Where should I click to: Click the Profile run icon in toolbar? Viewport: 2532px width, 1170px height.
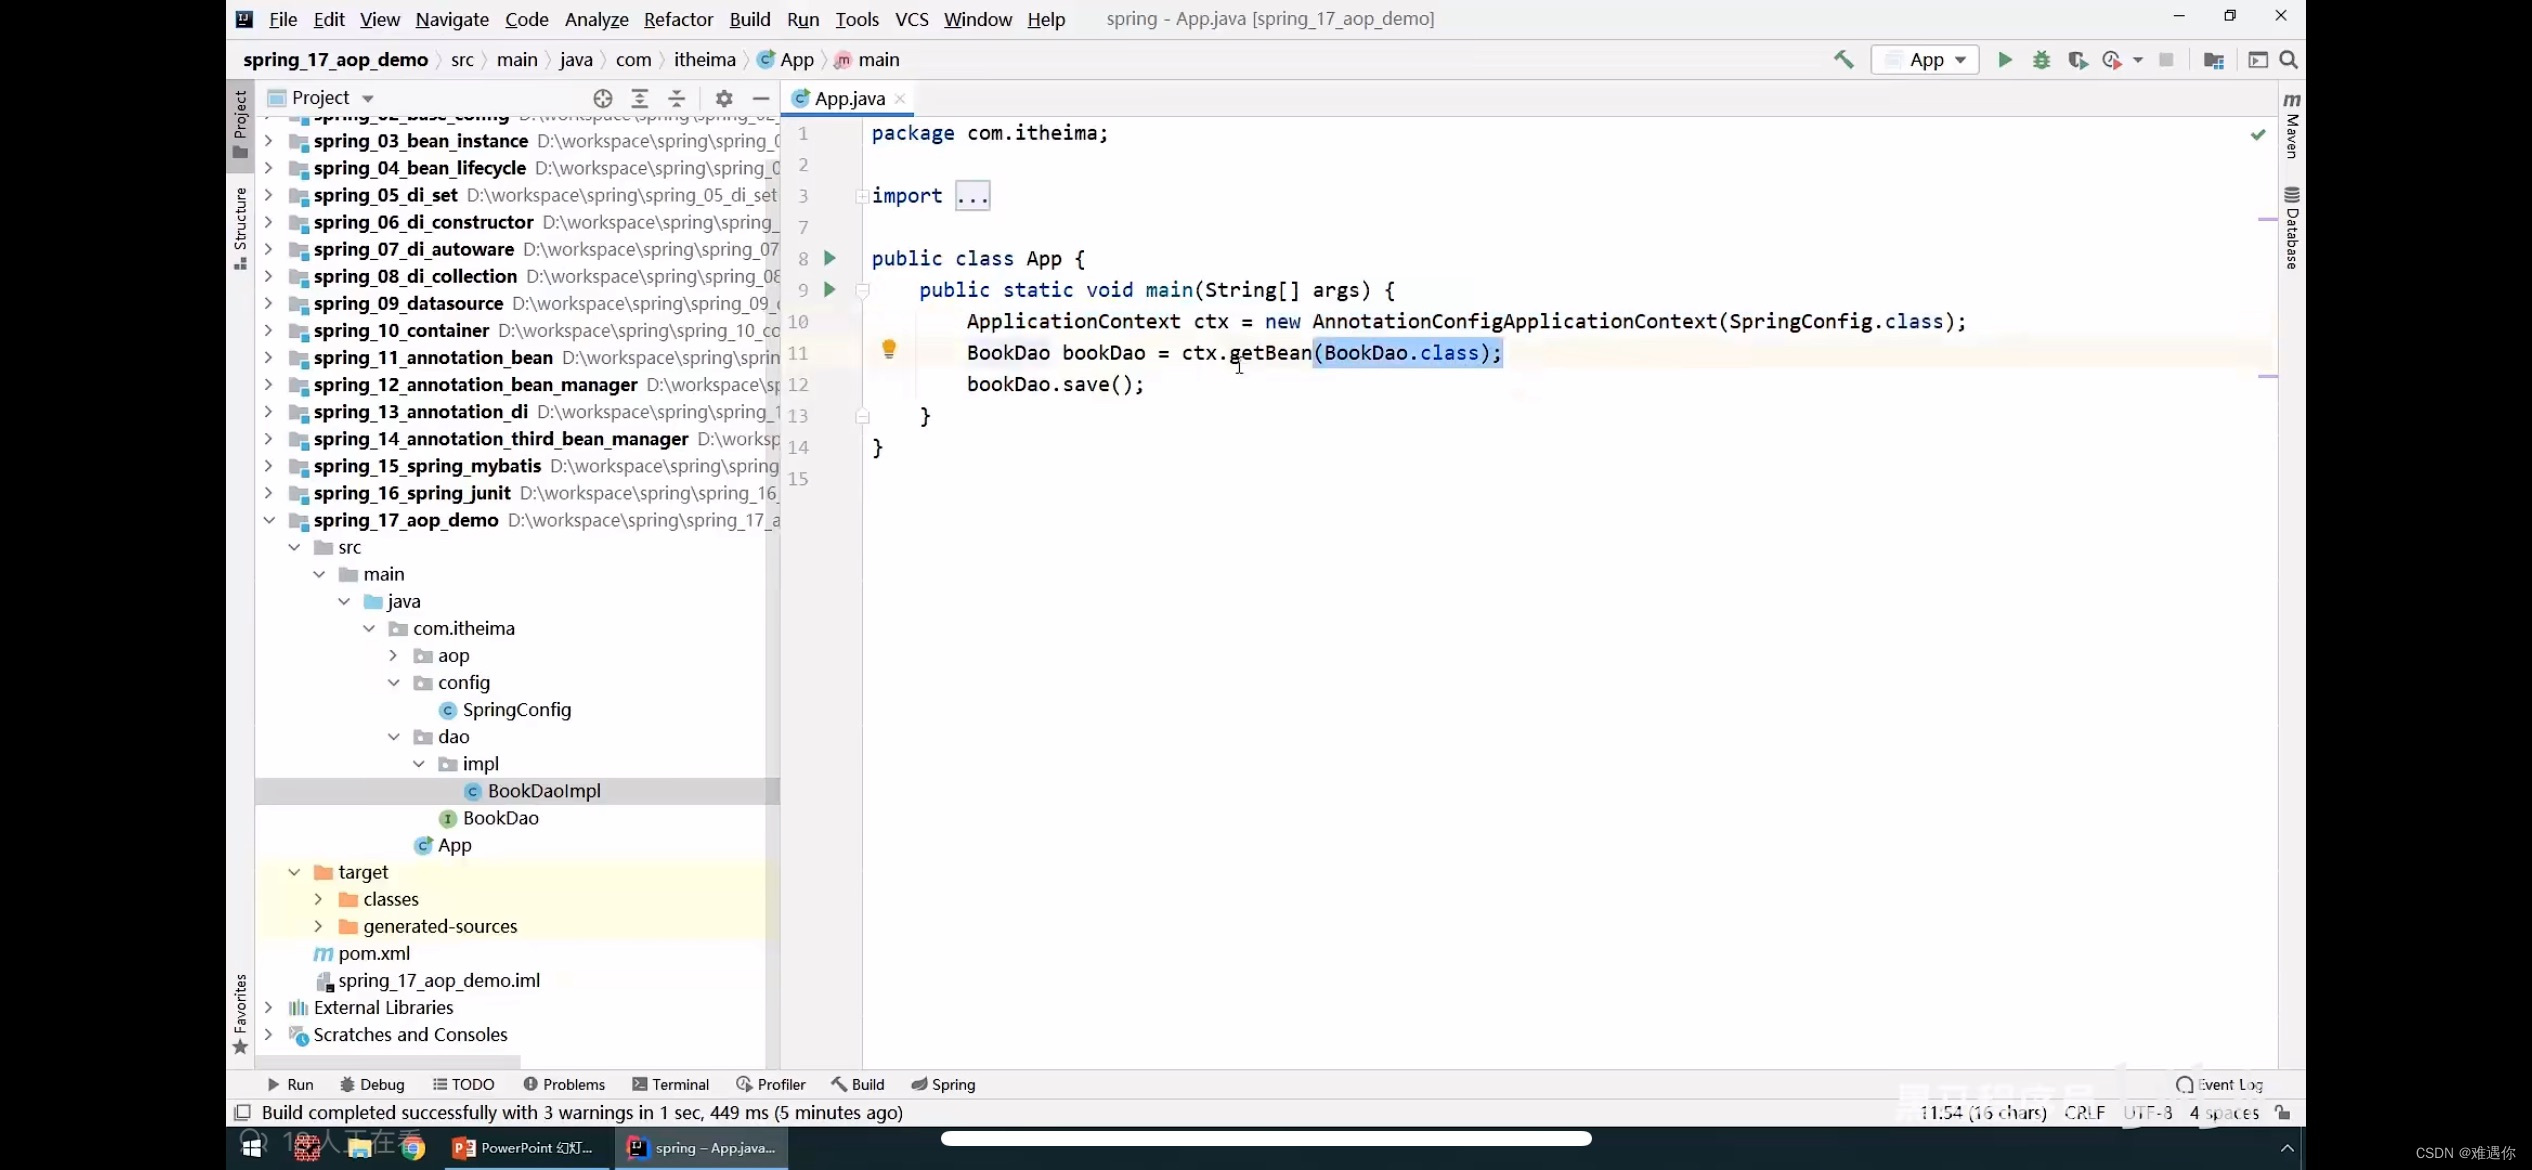point(2111,60)
